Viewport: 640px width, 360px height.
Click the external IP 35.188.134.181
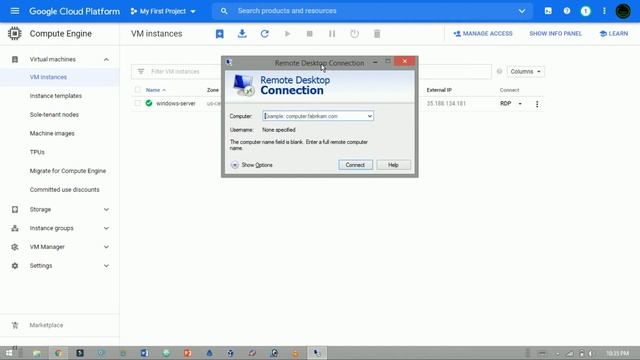[x=446, y=104]
